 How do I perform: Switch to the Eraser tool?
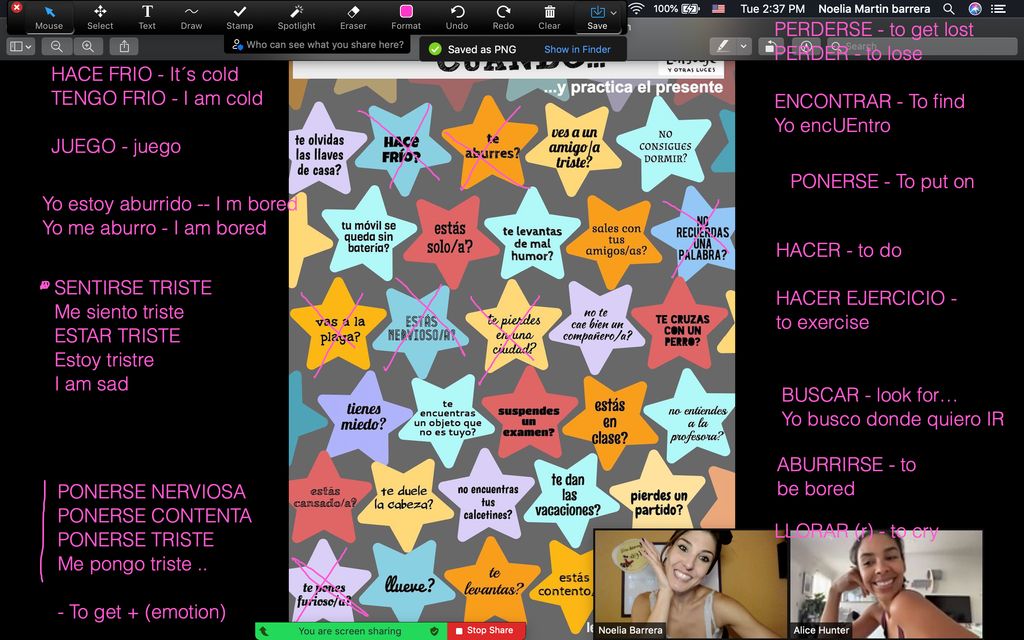353,16
